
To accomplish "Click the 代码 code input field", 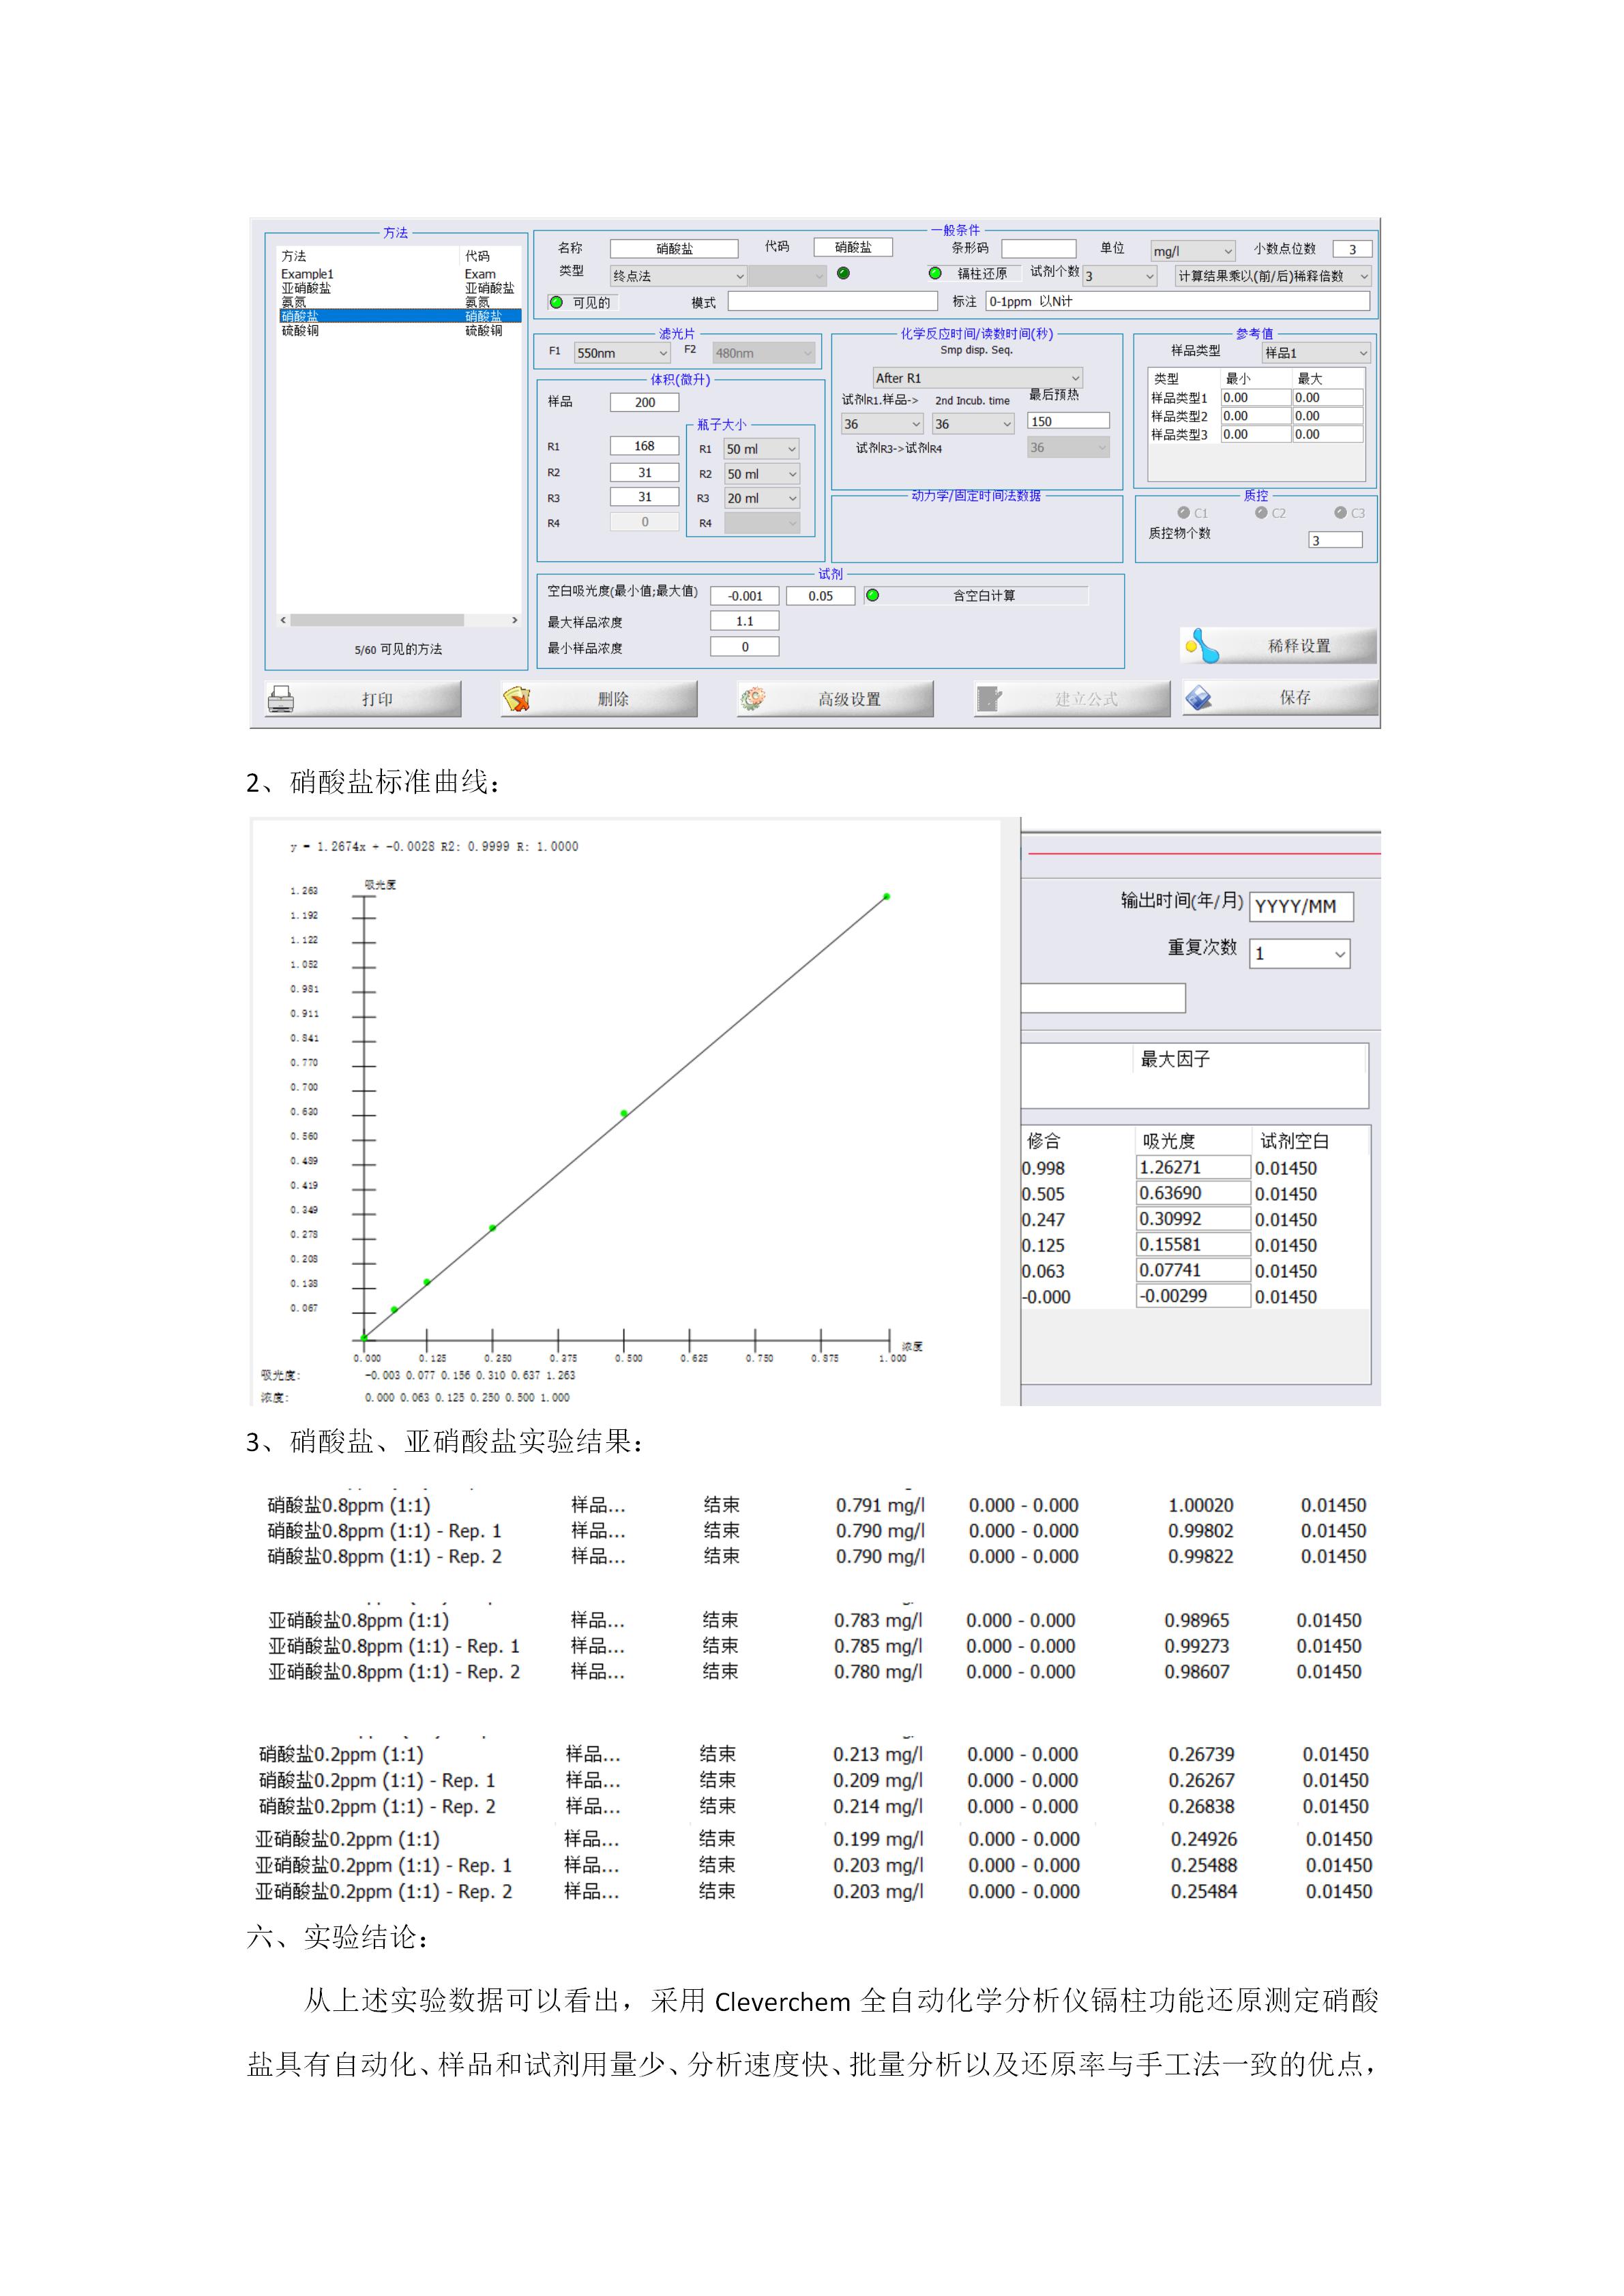I will pos(853,247).
